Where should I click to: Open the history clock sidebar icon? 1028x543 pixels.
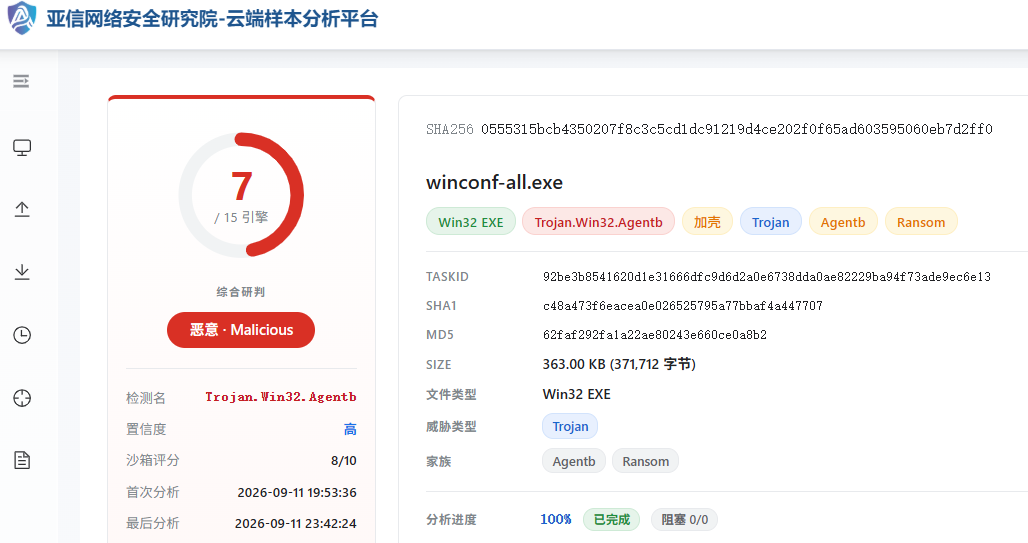22,335
